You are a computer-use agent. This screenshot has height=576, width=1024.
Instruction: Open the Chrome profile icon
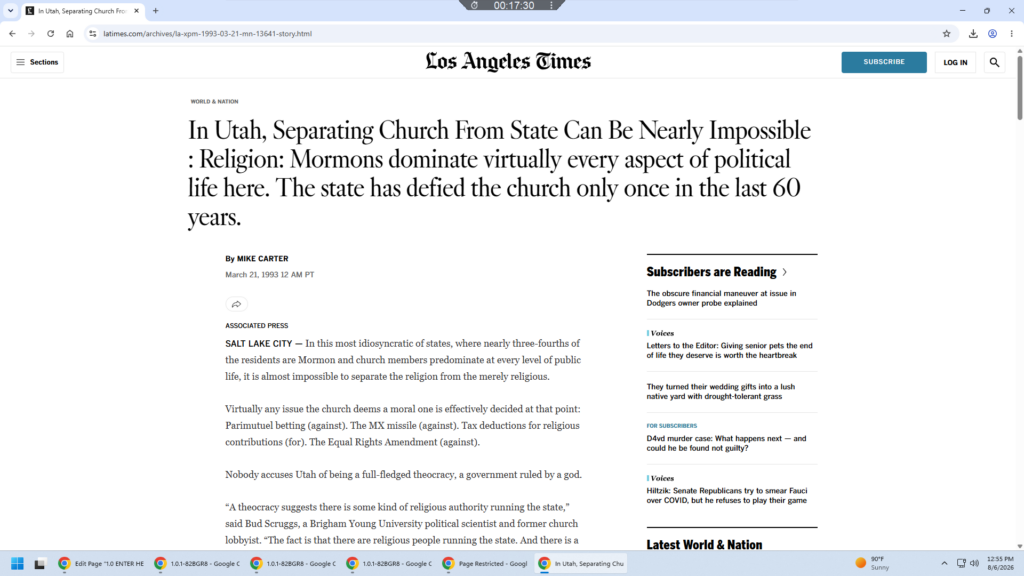993,33
